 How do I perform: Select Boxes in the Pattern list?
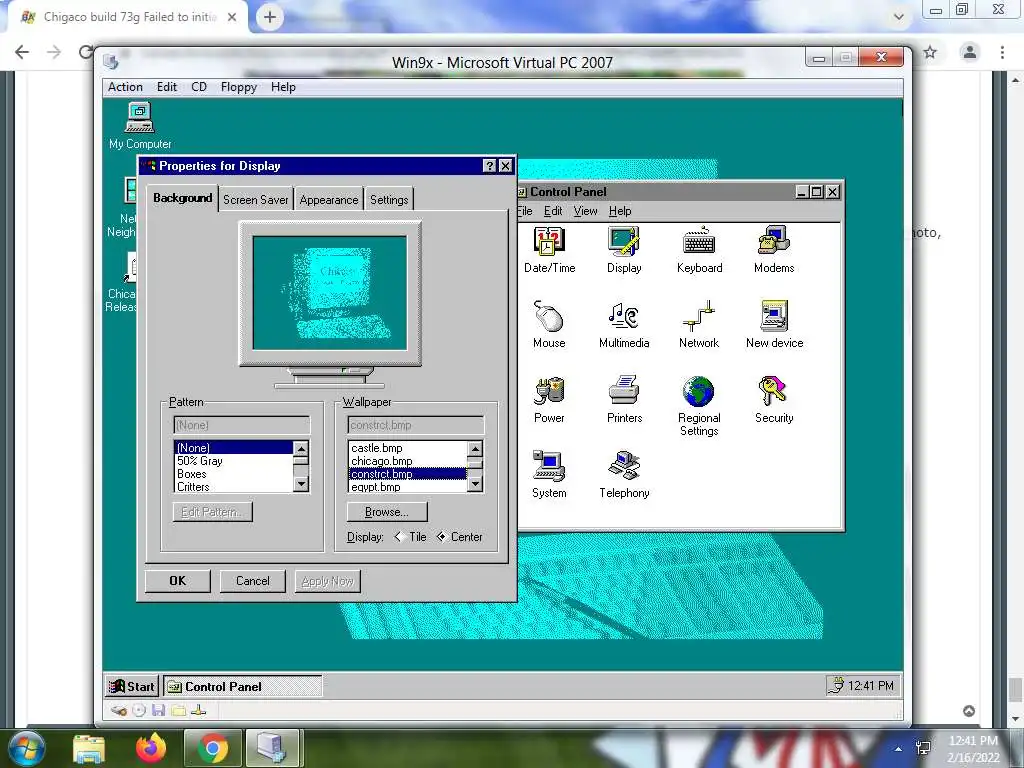click(x=234, y=474)
